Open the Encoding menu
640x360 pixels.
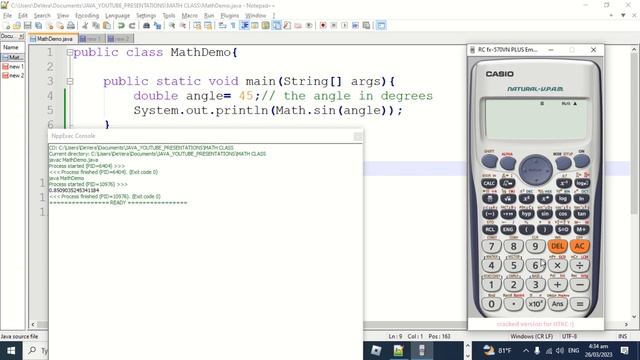coord(87,16)
